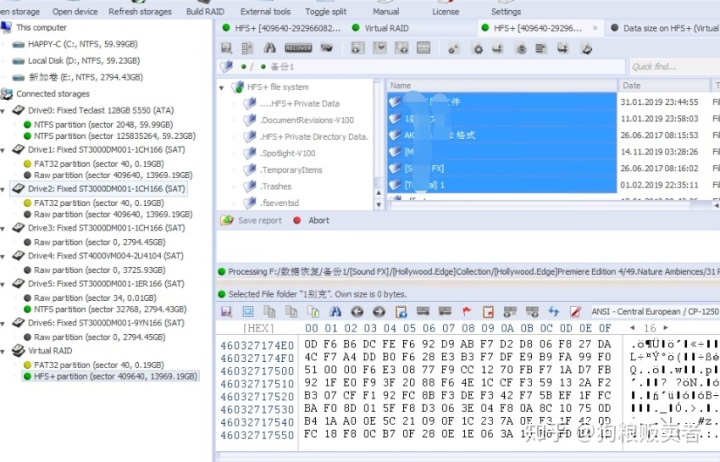The image size is (720, 462).
Task: Click the Save report text button
Action: (x=260, y=220)
